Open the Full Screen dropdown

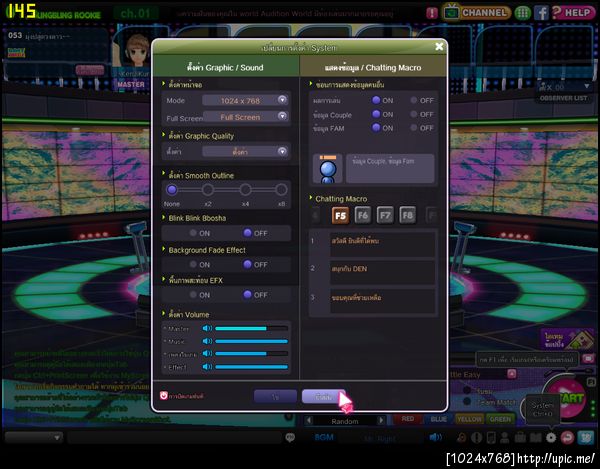click(246, 117)
